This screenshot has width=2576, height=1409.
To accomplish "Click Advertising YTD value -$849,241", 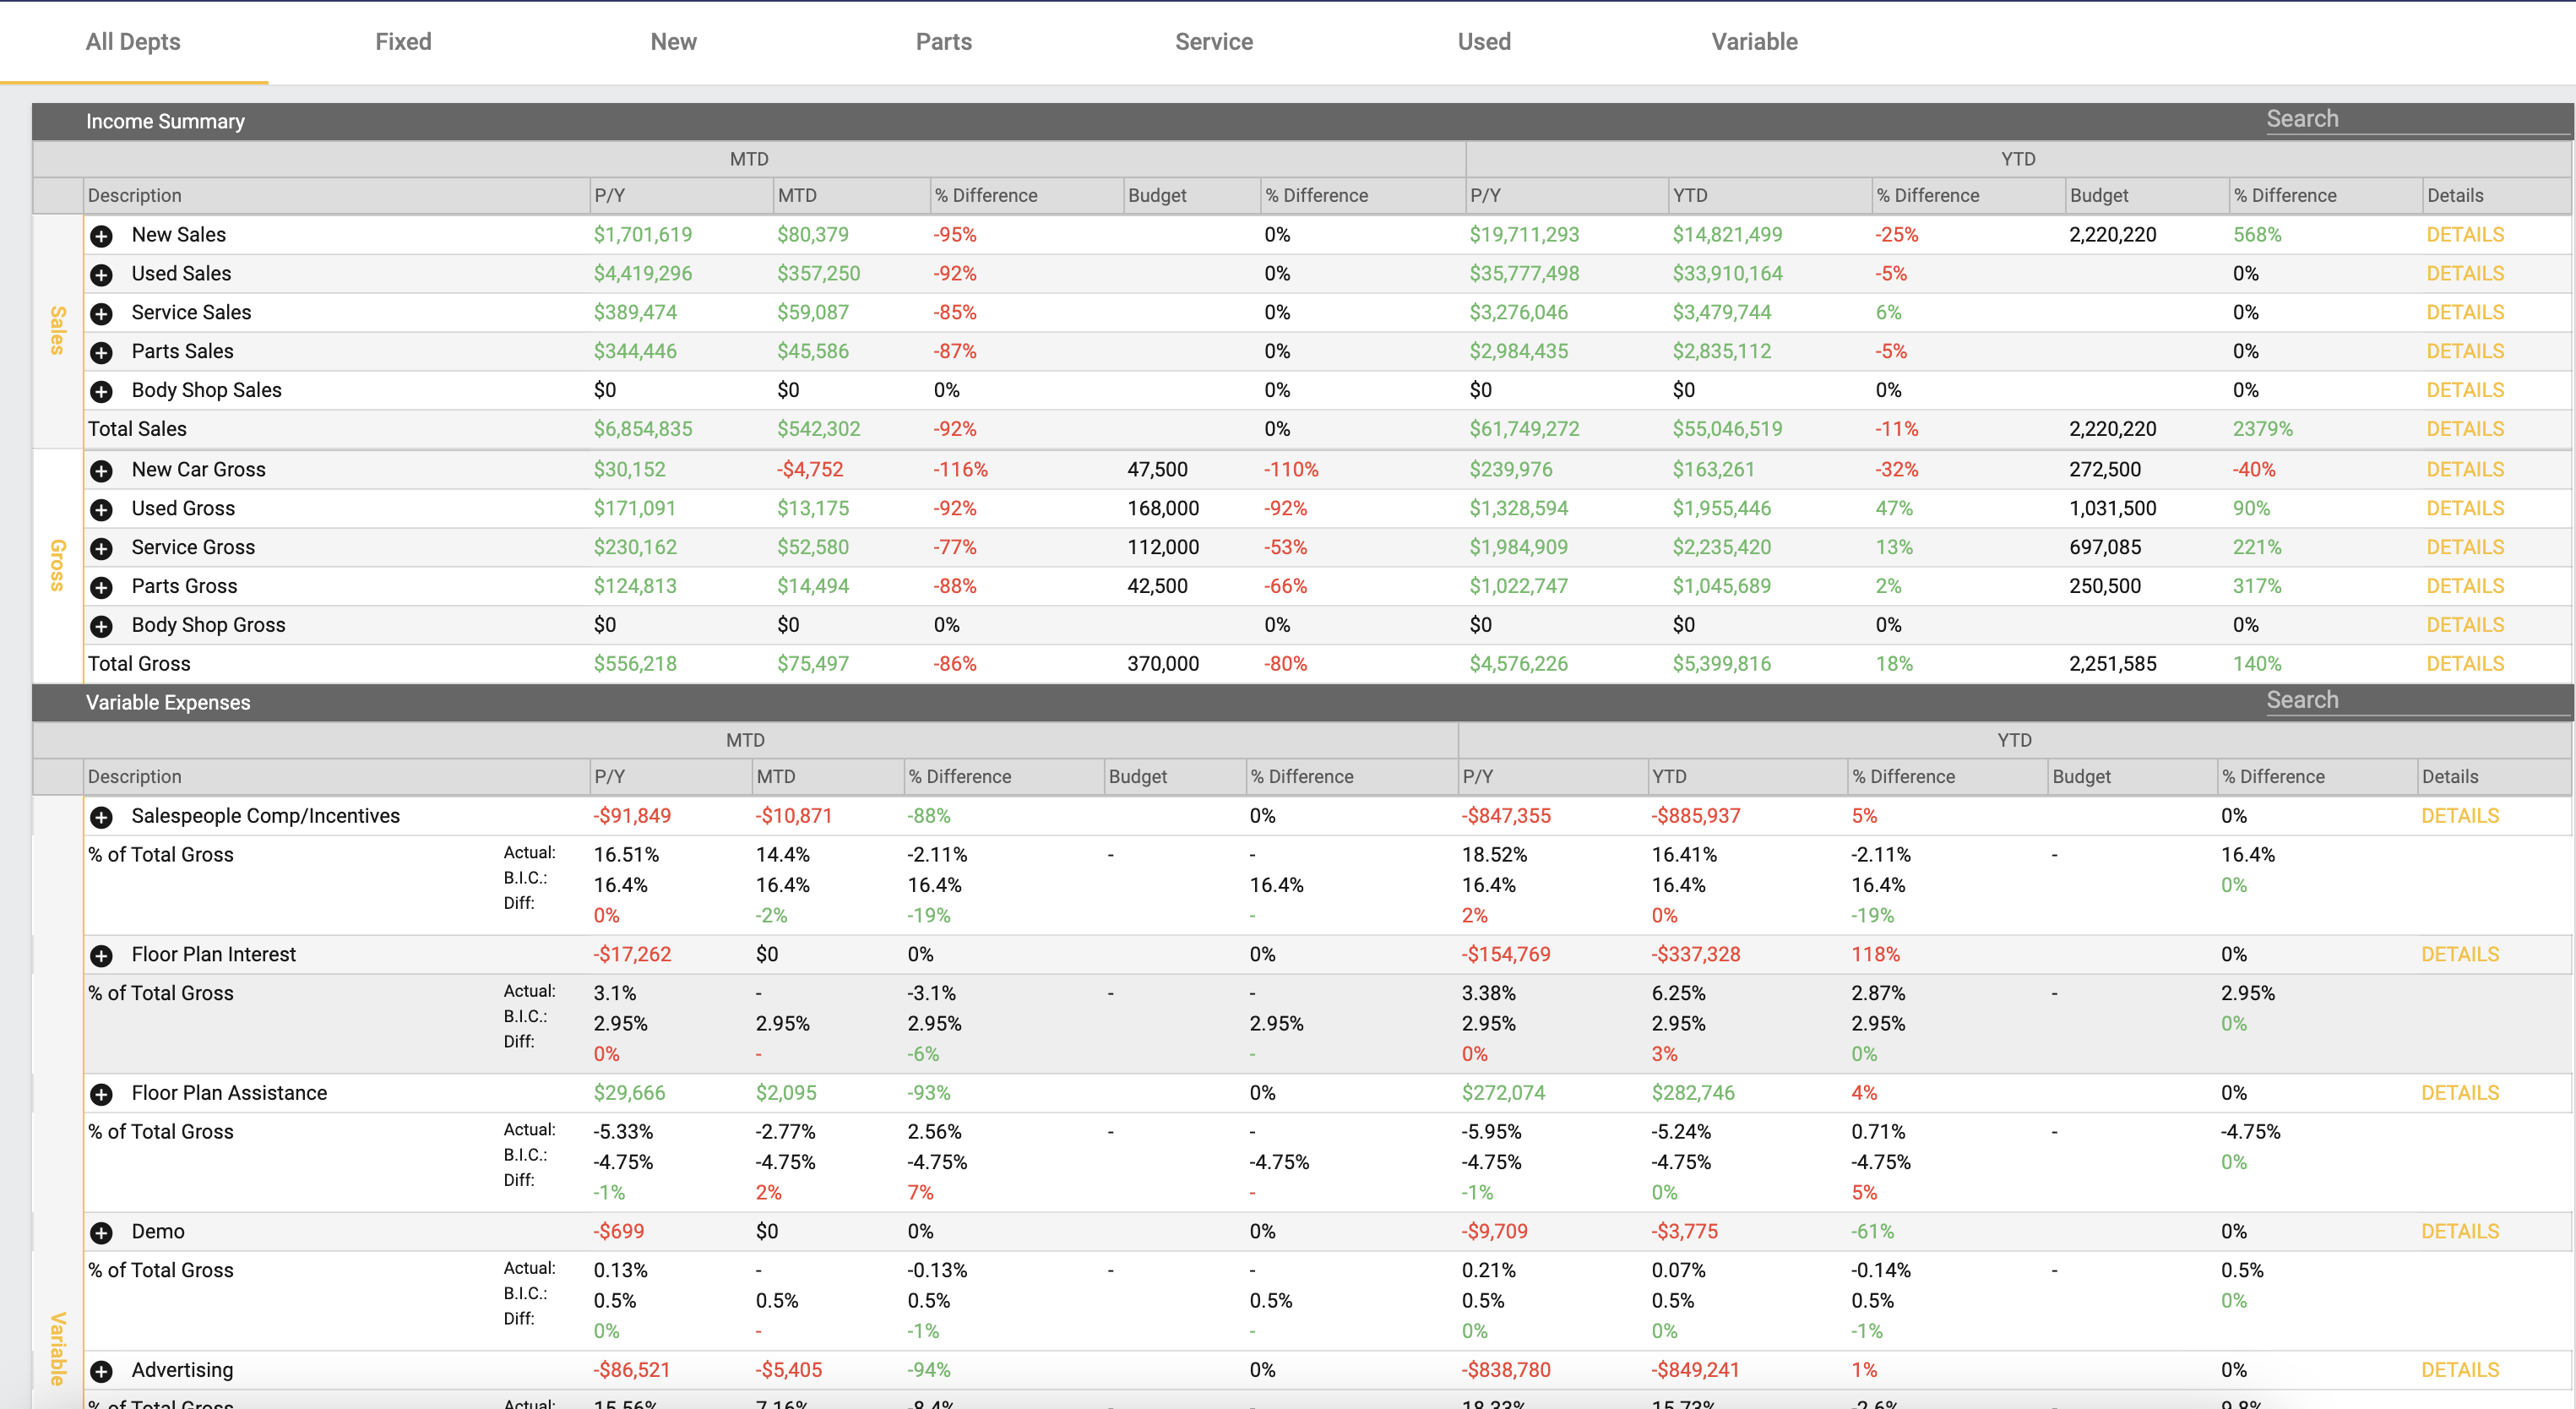I will click(x=1695, y=1371).
